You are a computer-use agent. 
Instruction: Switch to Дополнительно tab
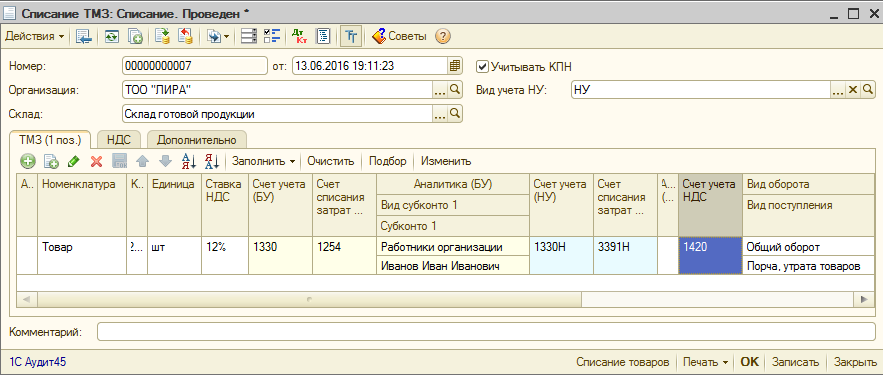click(197, 140)
